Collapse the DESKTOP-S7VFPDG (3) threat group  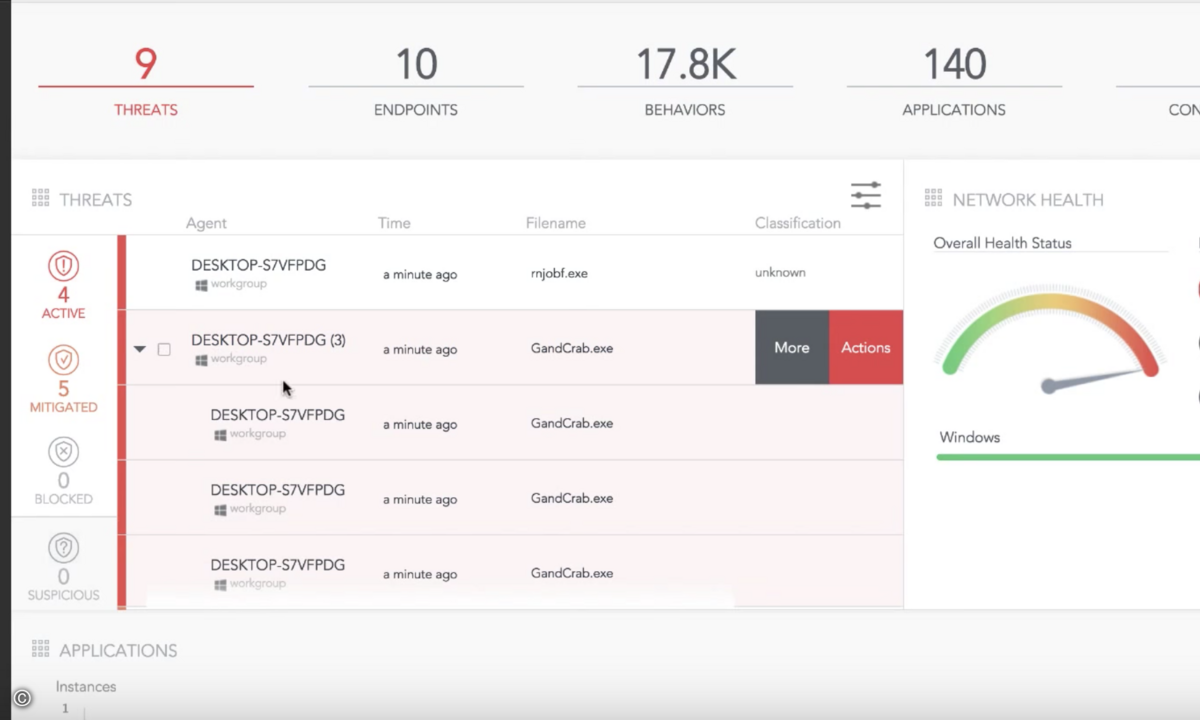click(x=140, y=349)
